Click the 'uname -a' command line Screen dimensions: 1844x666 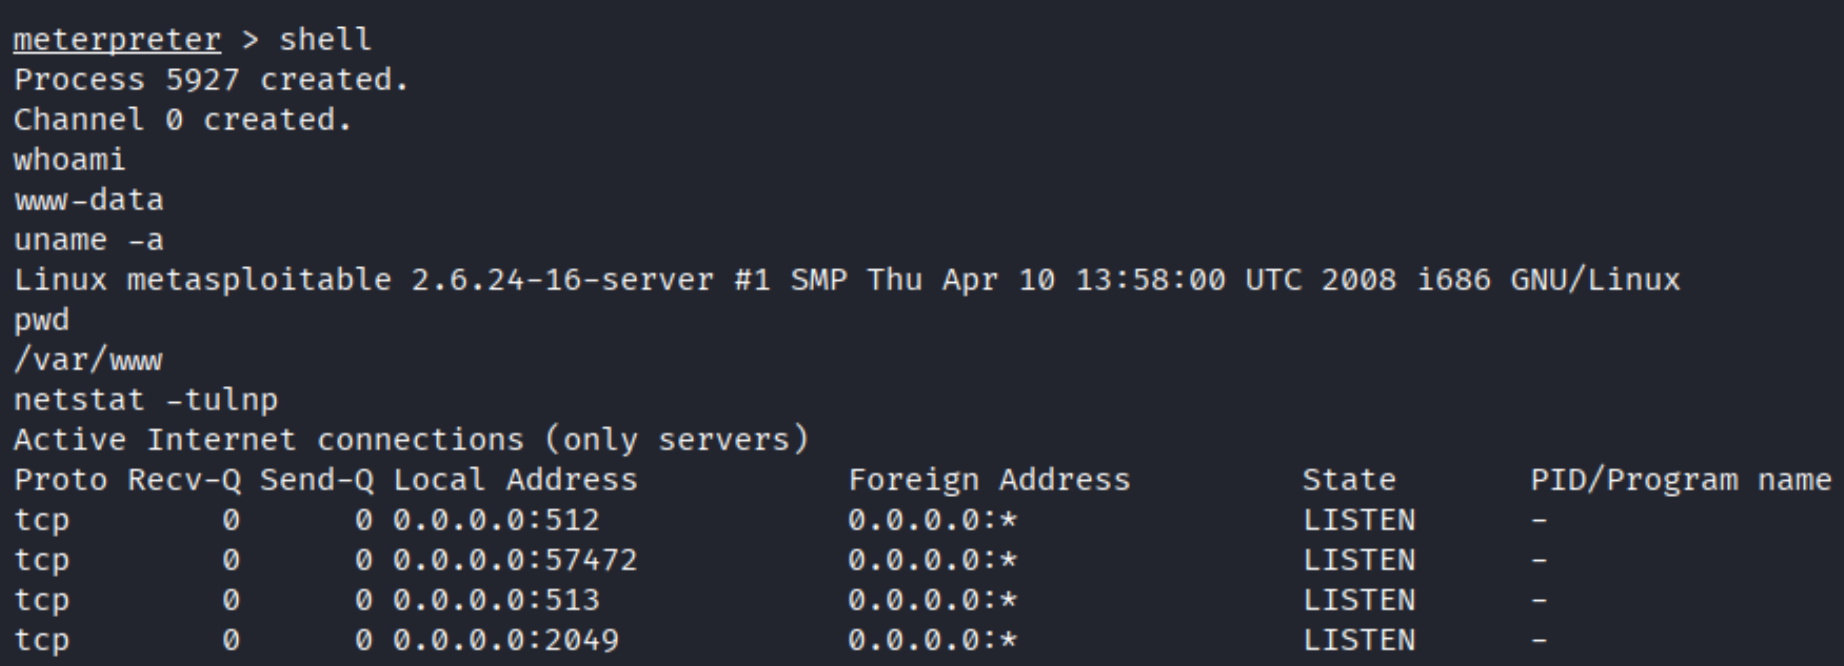click(x=88, y=240)
